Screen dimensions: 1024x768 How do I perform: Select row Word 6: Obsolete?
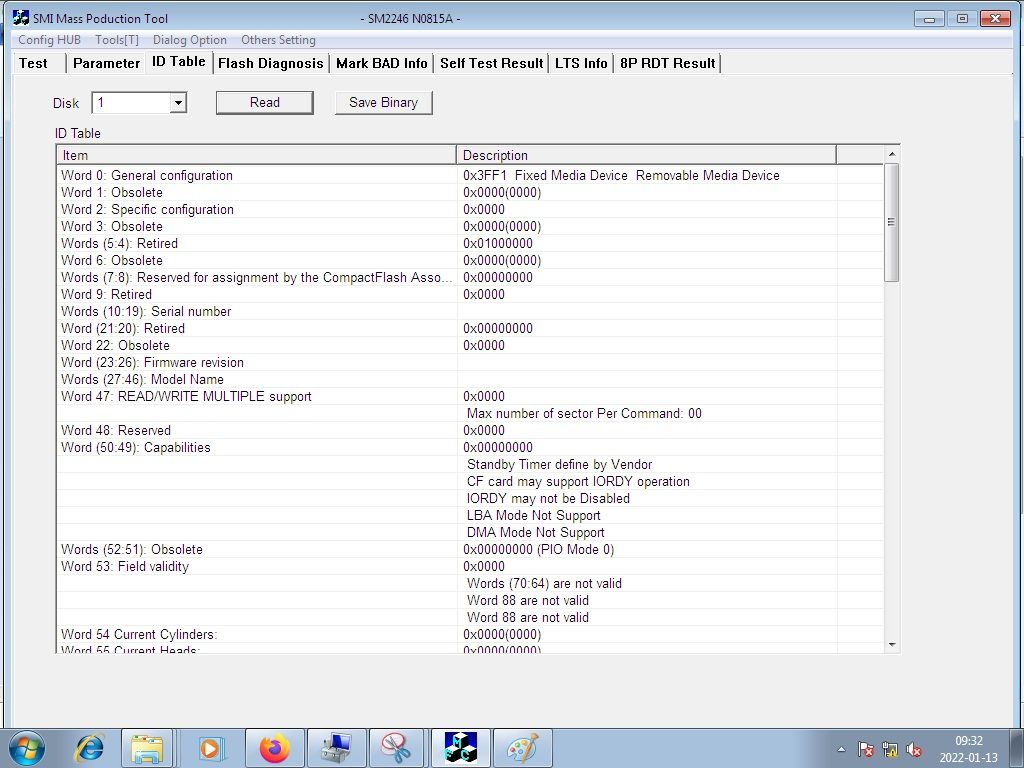(x=470, y=261)
